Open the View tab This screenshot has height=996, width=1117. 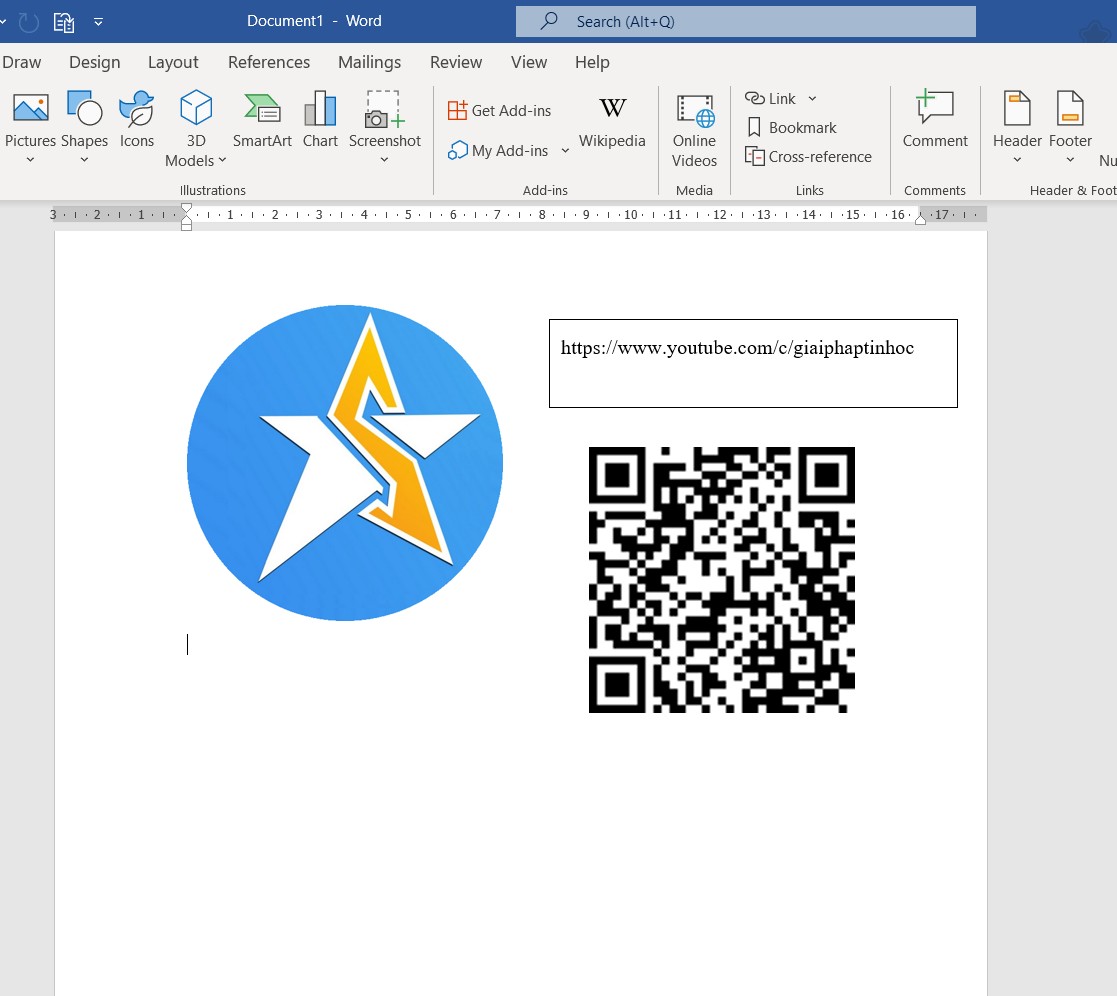(x=529, y=62)
